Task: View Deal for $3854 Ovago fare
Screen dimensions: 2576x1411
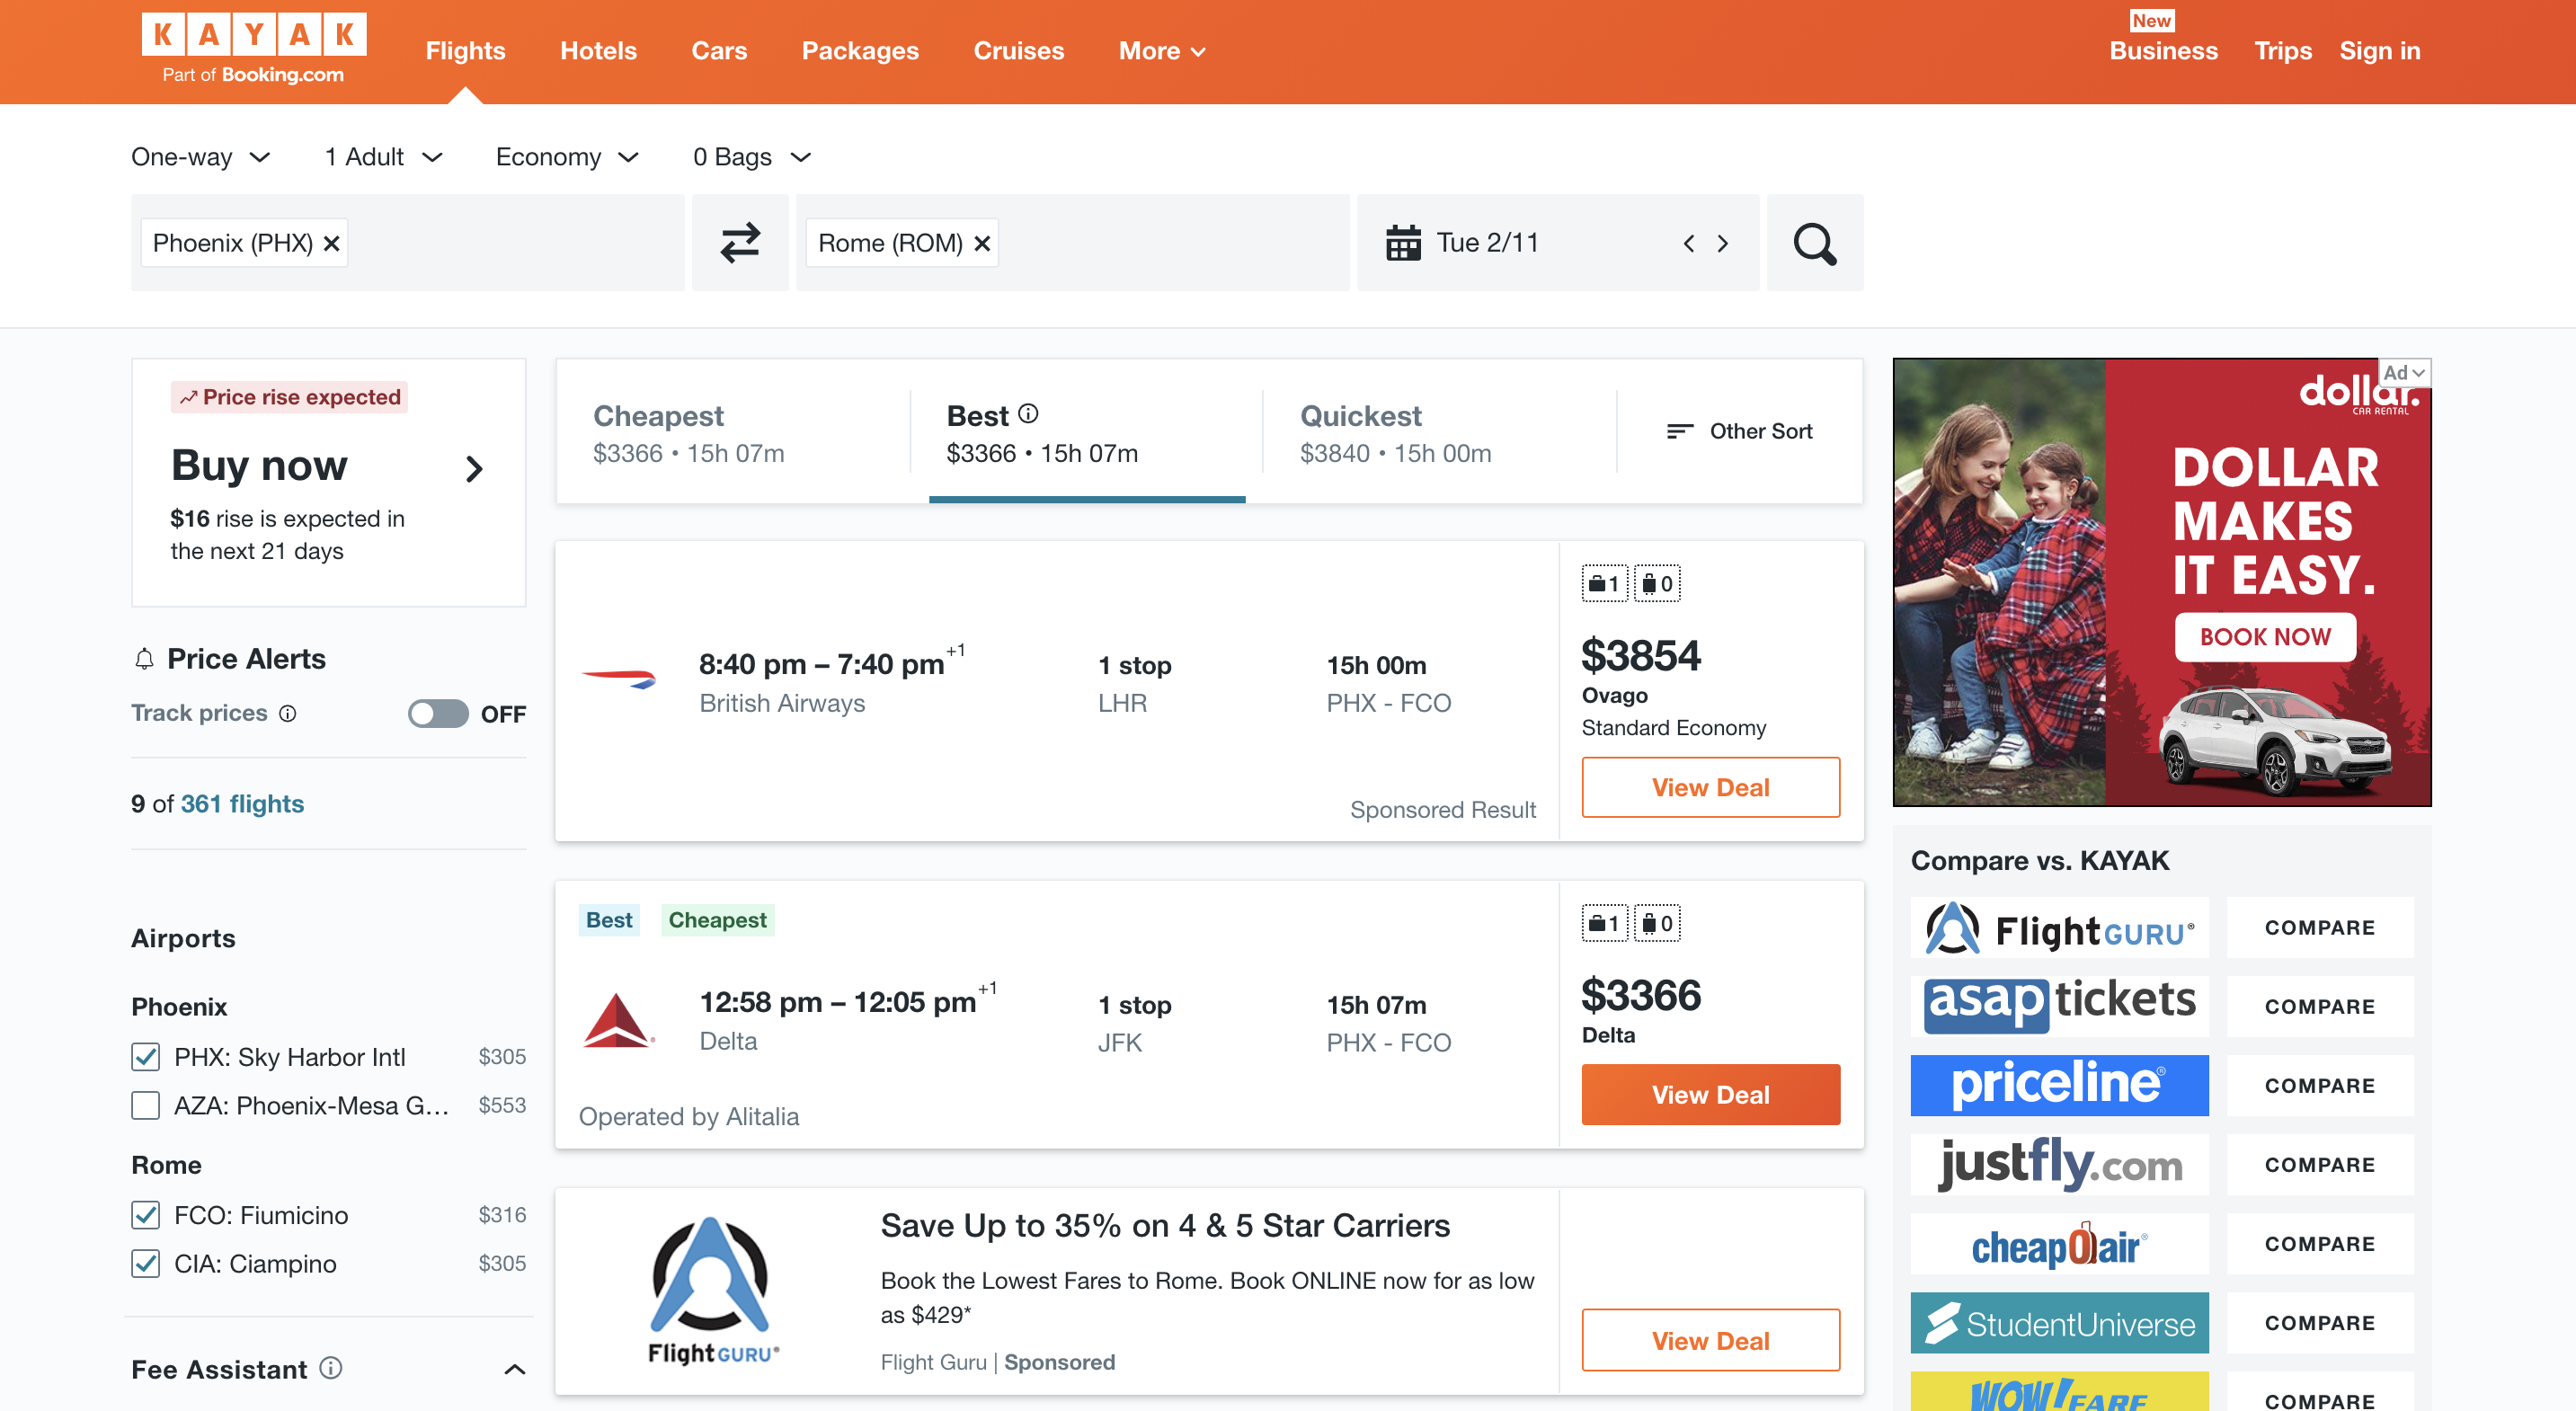Action: point(1710,787)
